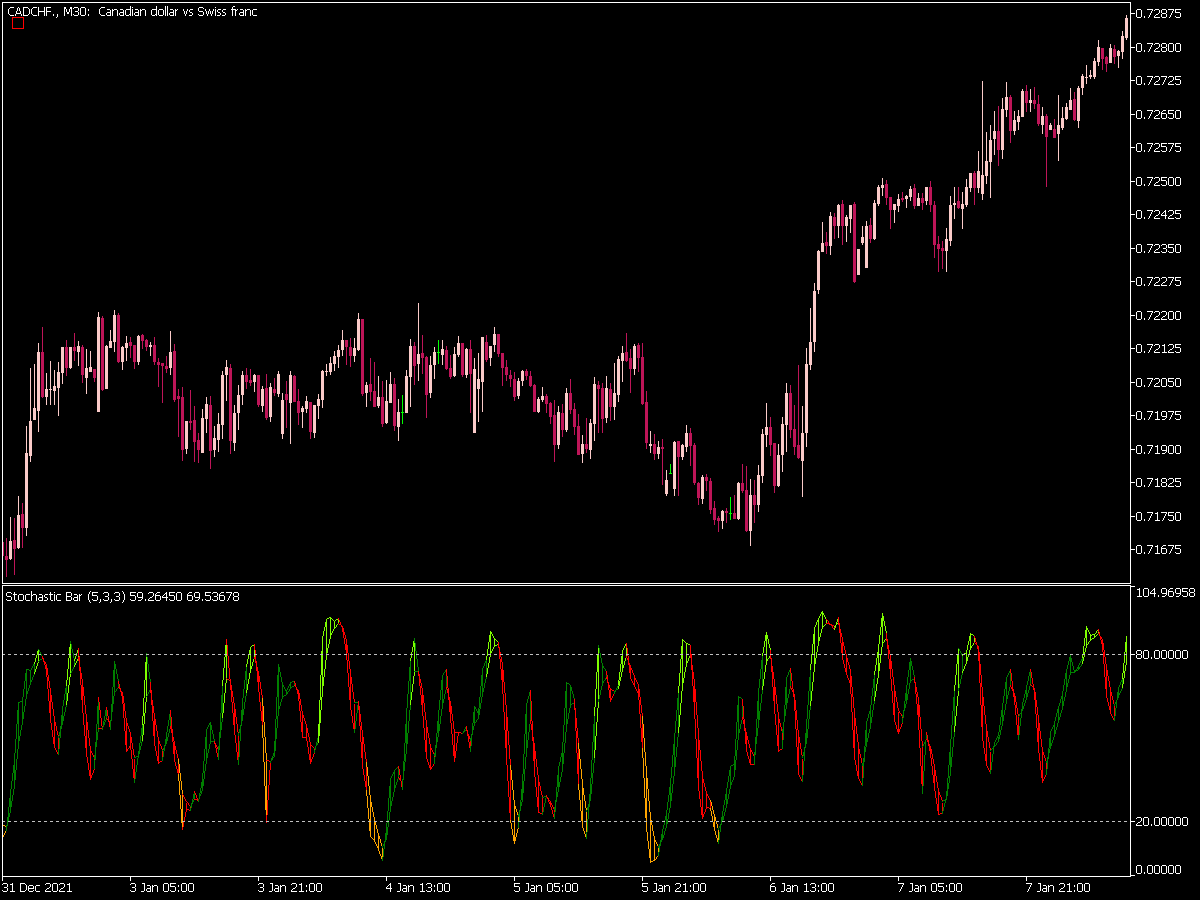Viewport: 1200px width, 900px height.
Task: Click indicator scale value 104.96958
Action: (1168, 593)
